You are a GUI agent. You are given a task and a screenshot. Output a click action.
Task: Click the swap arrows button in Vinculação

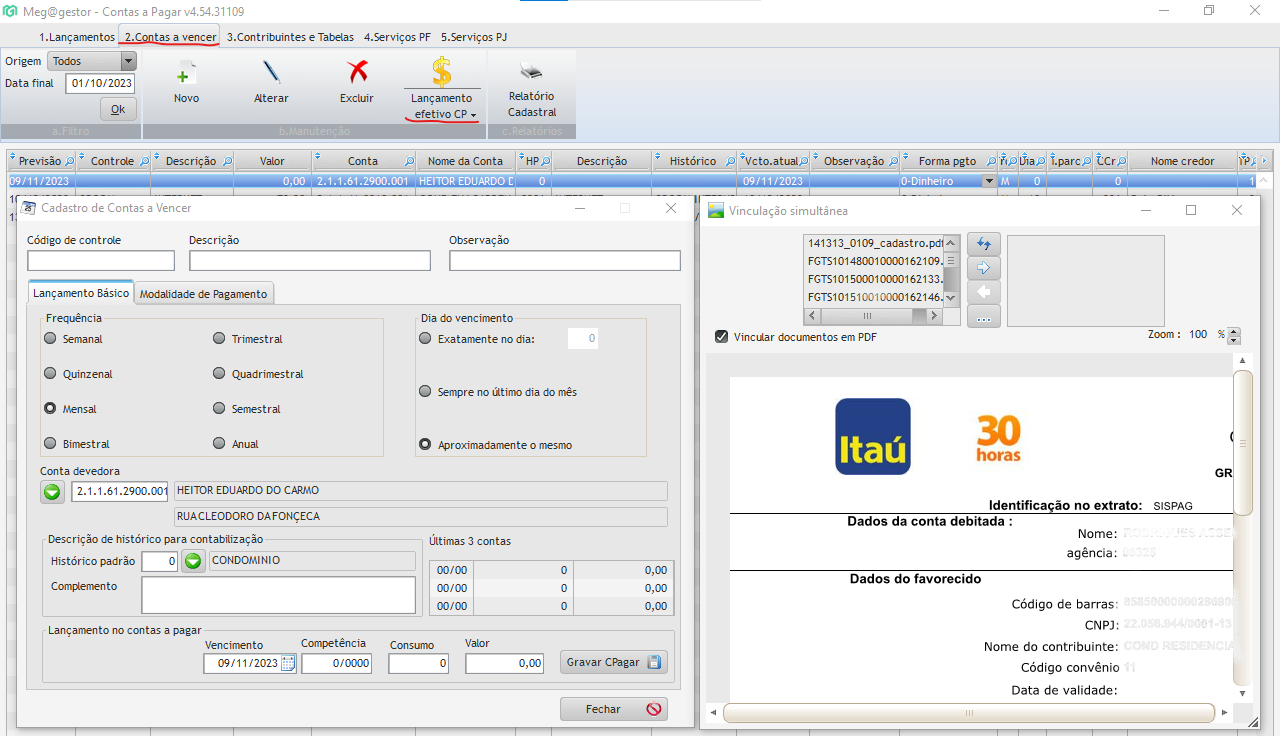tap(983, 244)
